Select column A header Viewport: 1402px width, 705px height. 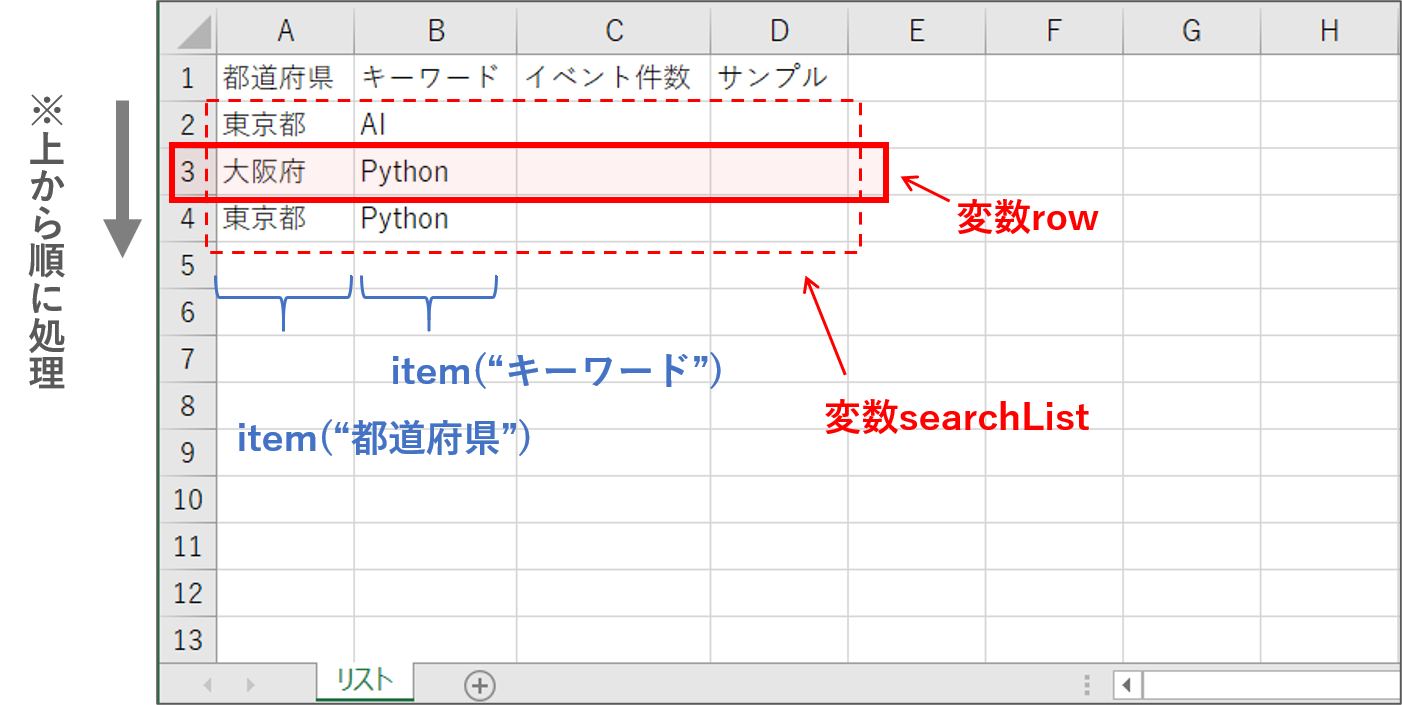(285, 32)
